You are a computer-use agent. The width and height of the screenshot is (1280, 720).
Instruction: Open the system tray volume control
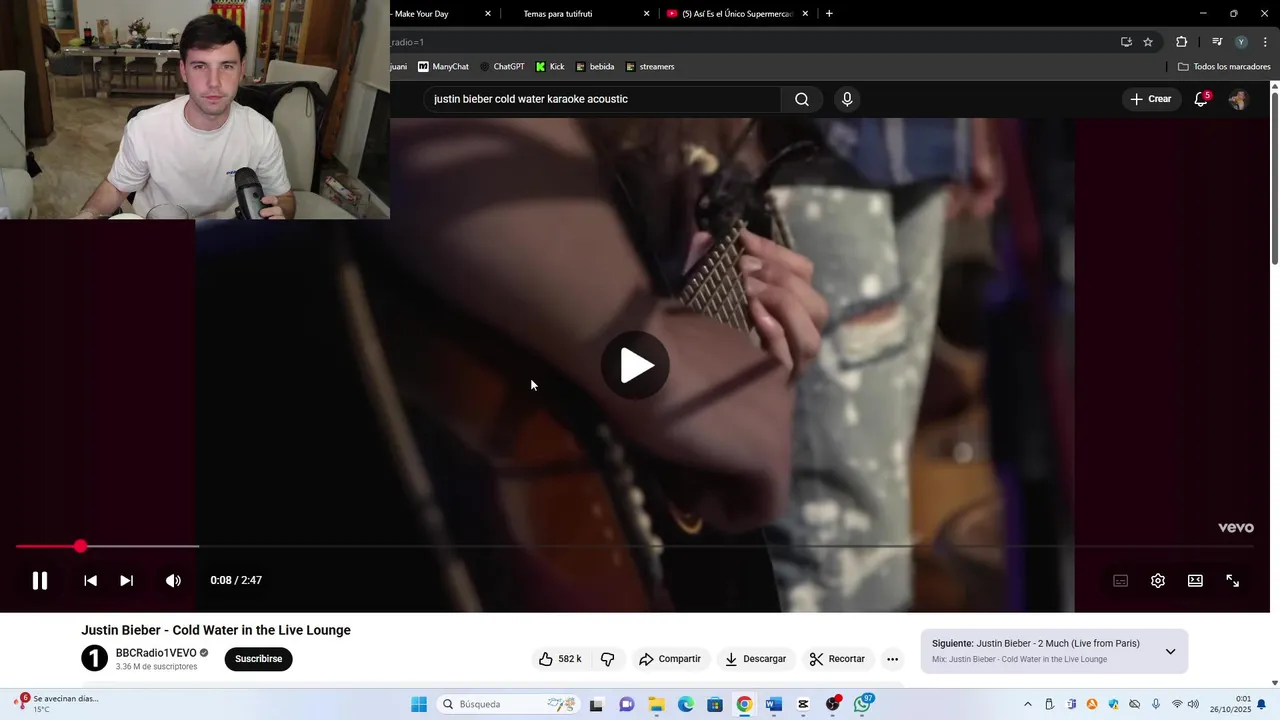pos(1193,705)
